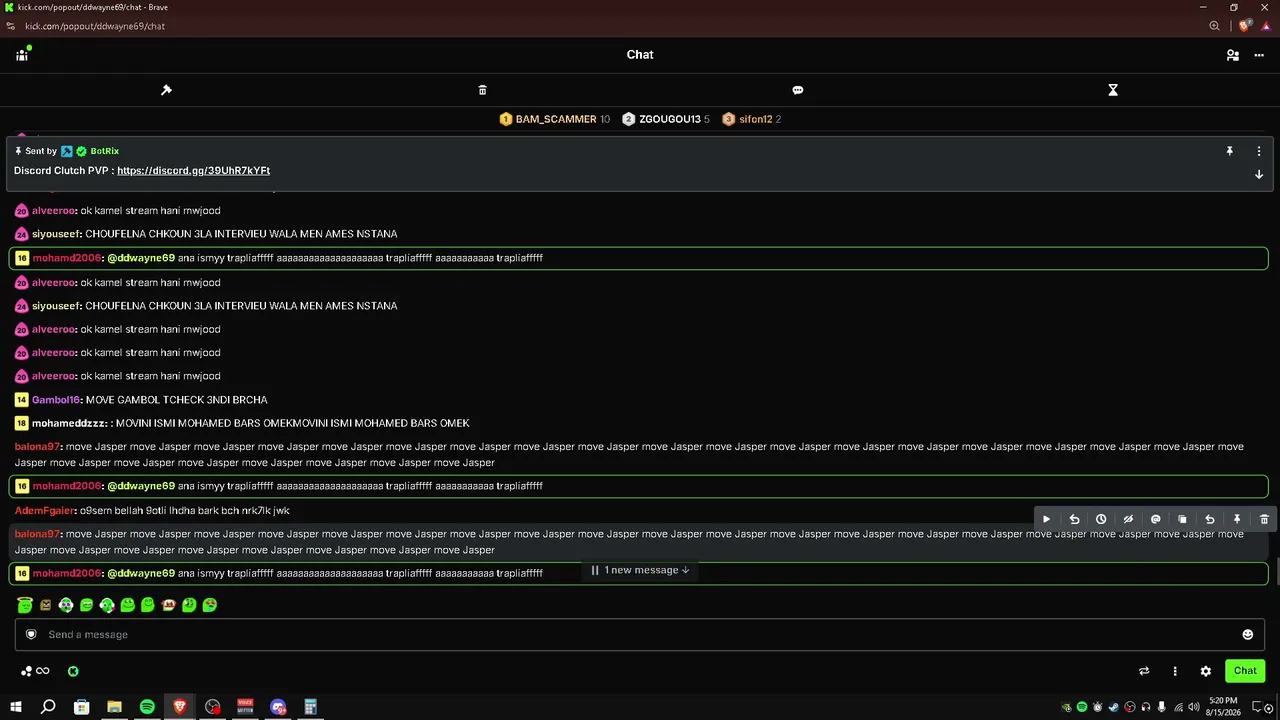Viewport: 1280px width, 720px height.
Task: Click shield icon inside message box
Action: pyautogui.click(x=31, y=634)
